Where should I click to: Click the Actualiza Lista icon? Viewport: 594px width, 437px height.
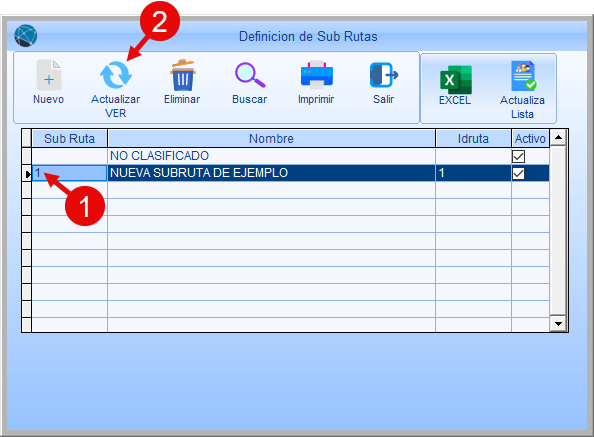523,76
